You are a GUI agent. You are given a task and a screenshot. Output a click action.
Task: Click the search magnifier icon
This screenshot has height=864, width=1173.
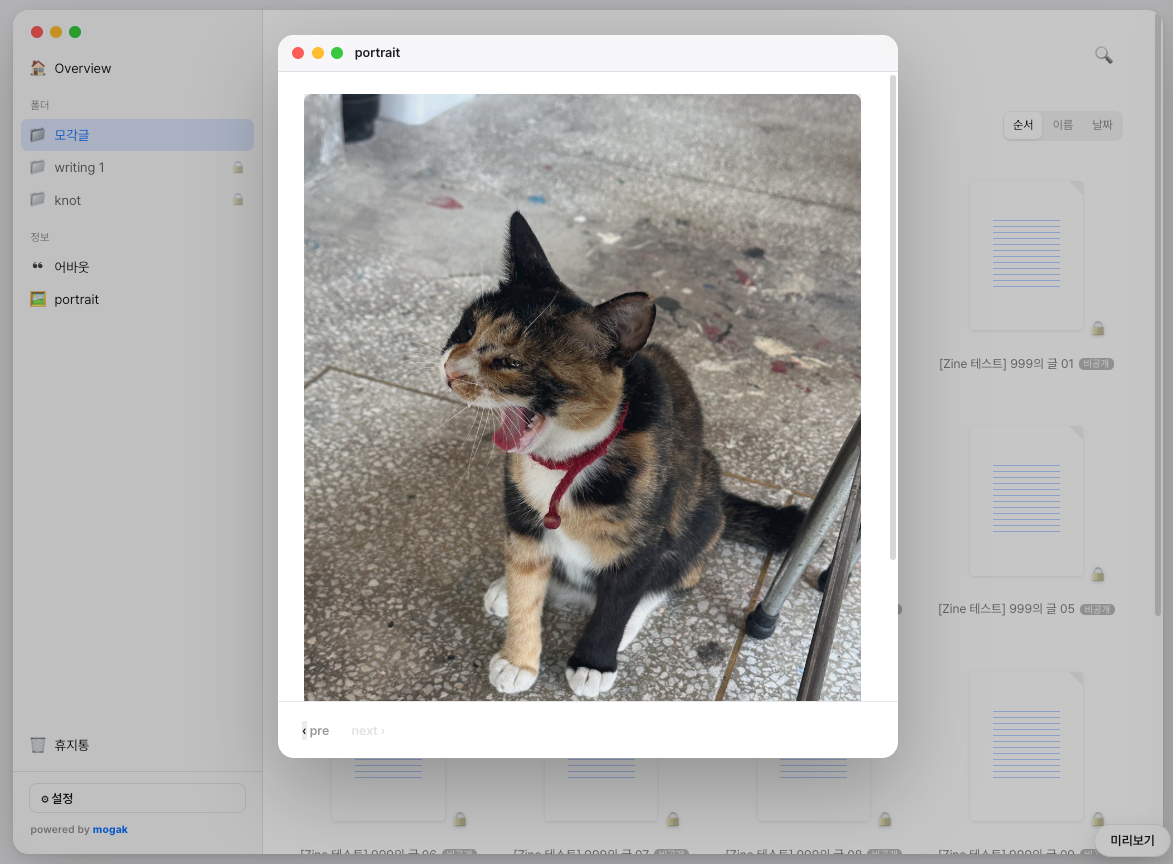(1103, 55)
